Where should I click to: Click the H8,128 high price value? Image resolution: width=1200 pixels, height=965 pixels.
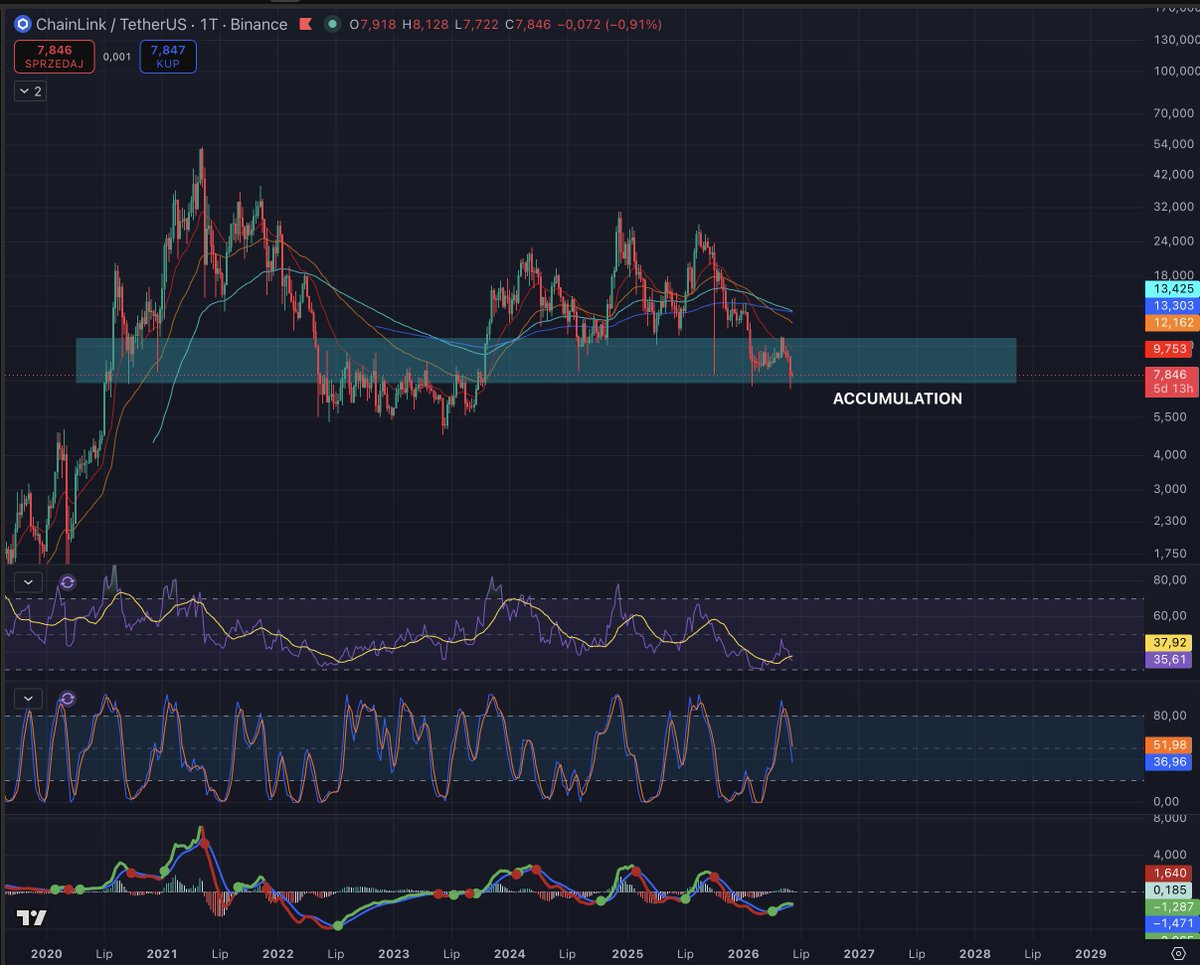pos(425,24)
